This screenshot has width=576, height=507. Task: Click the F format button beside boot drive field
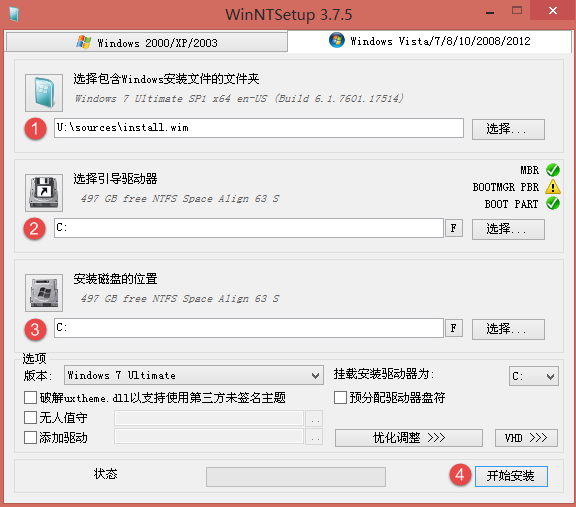coord(454,229)
